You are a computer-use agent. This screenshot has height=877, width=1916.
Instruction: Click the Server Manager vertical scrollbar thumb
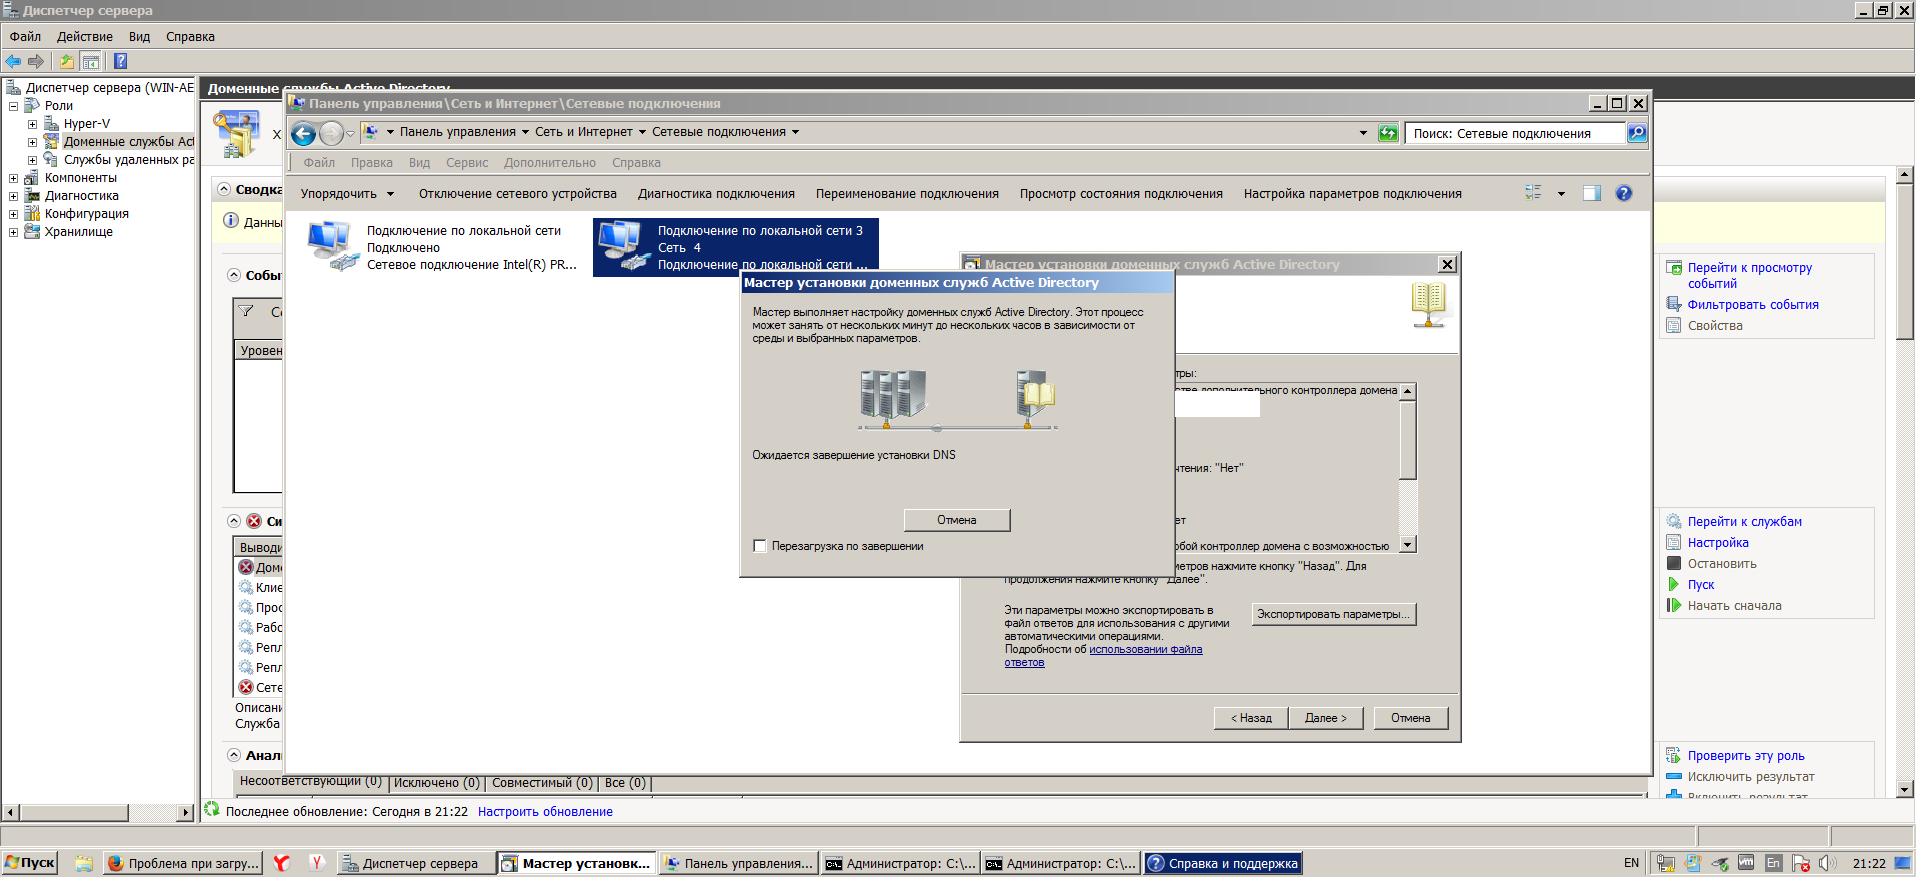[1905, 261]
